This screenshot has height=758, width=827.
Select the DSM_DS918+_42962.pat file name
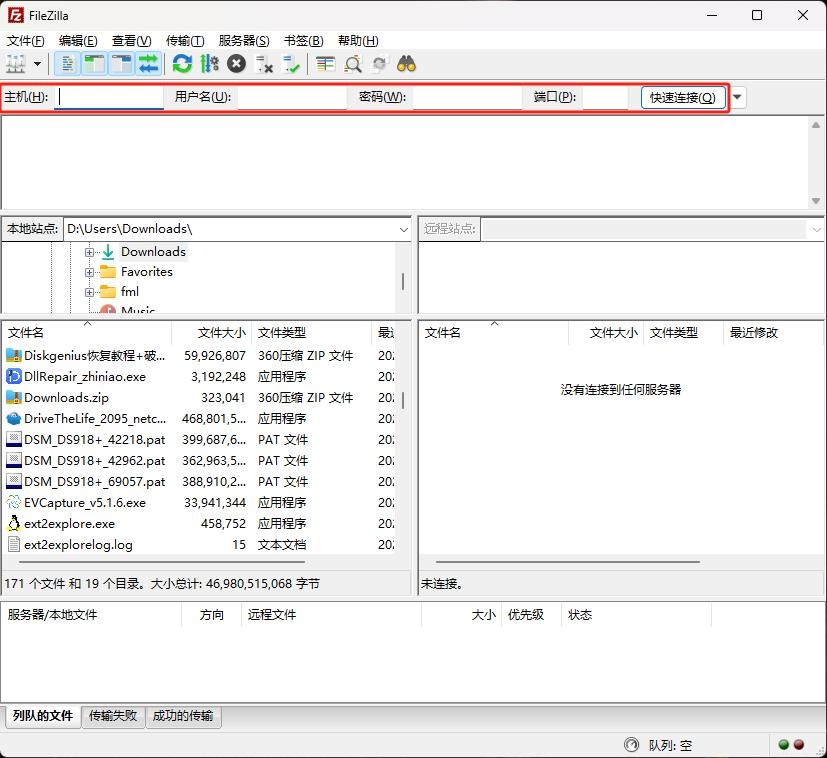(x=94, y=460)
